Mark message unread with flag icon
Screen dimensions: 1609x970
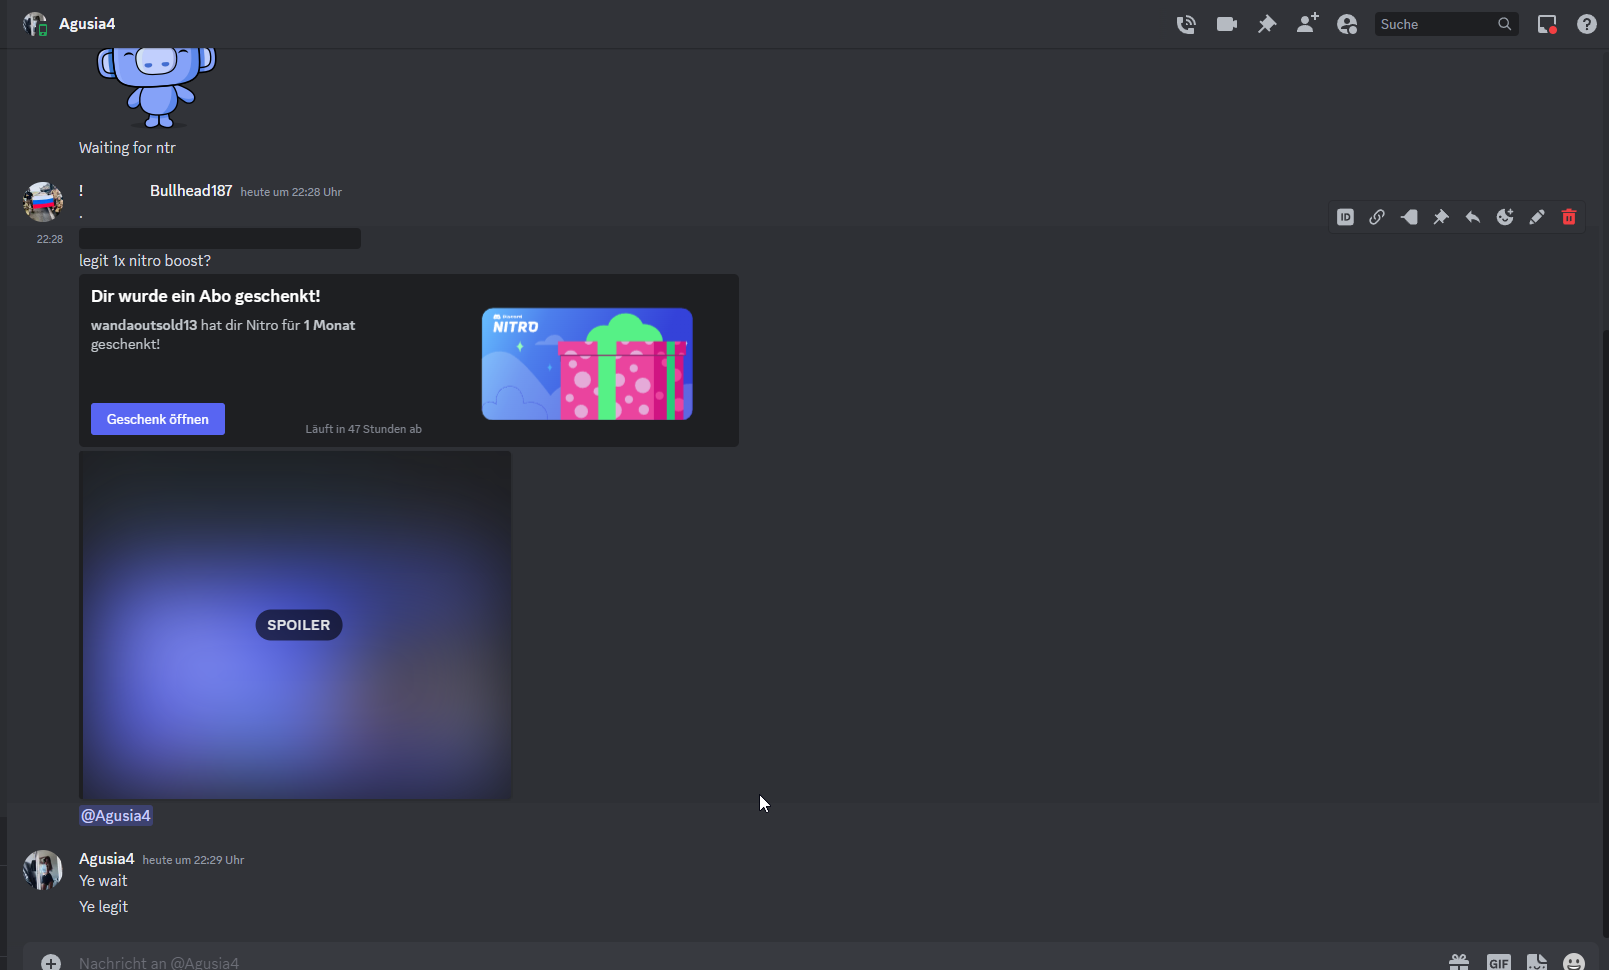click(x=1409, y=217)
